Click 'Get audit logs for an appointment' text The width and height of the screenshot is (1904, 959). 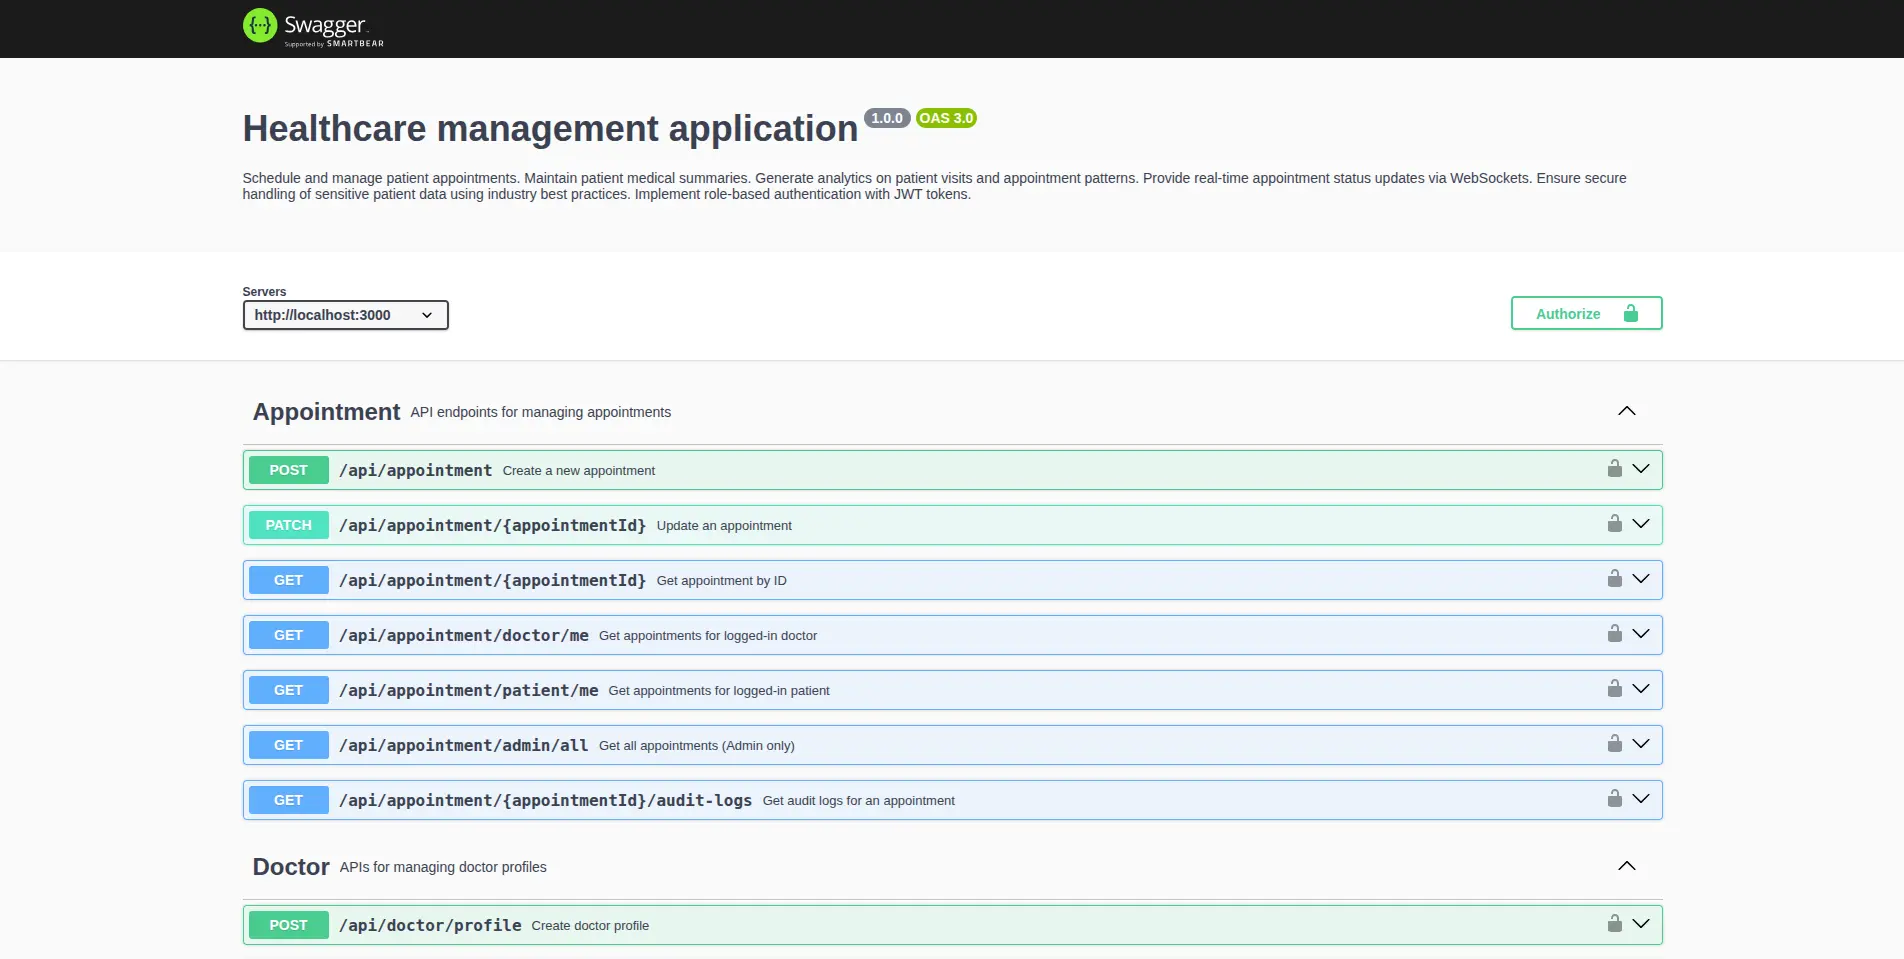point(859,801)
